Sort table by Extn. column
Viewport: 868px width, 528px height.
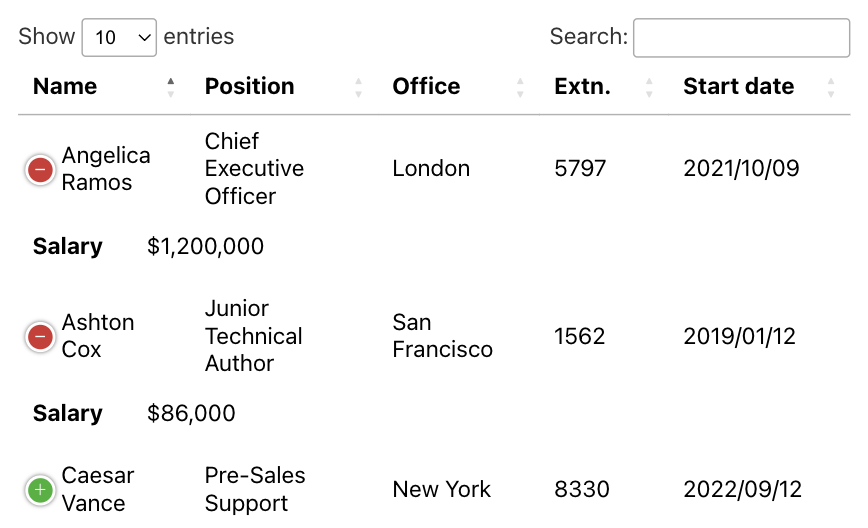point(582,86)
